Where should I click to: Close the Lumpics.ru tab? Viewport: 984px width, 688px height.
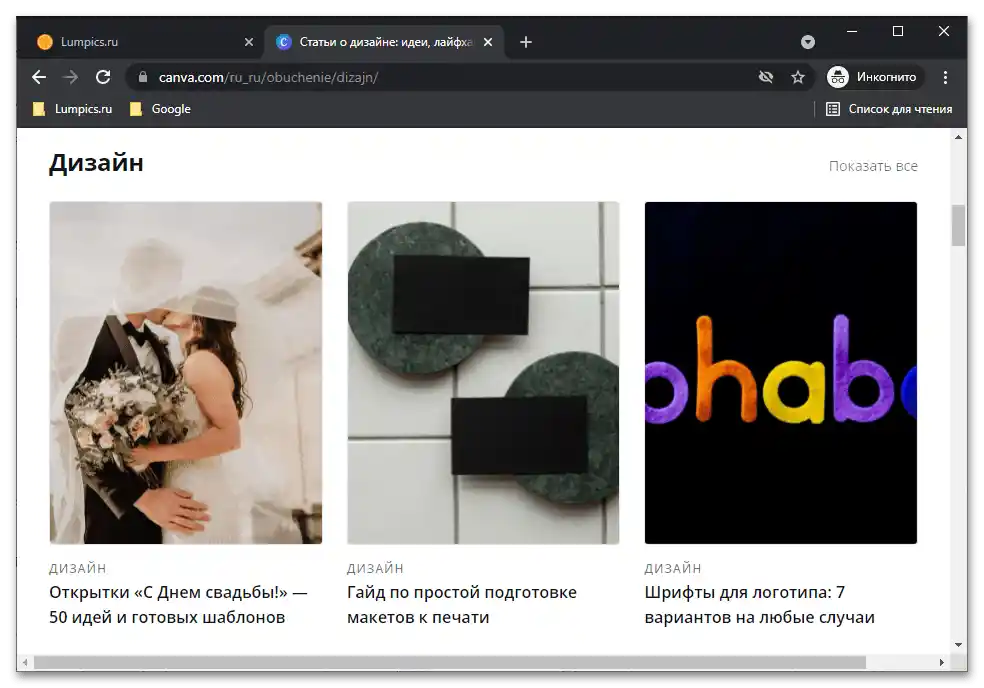pos(249,42)
